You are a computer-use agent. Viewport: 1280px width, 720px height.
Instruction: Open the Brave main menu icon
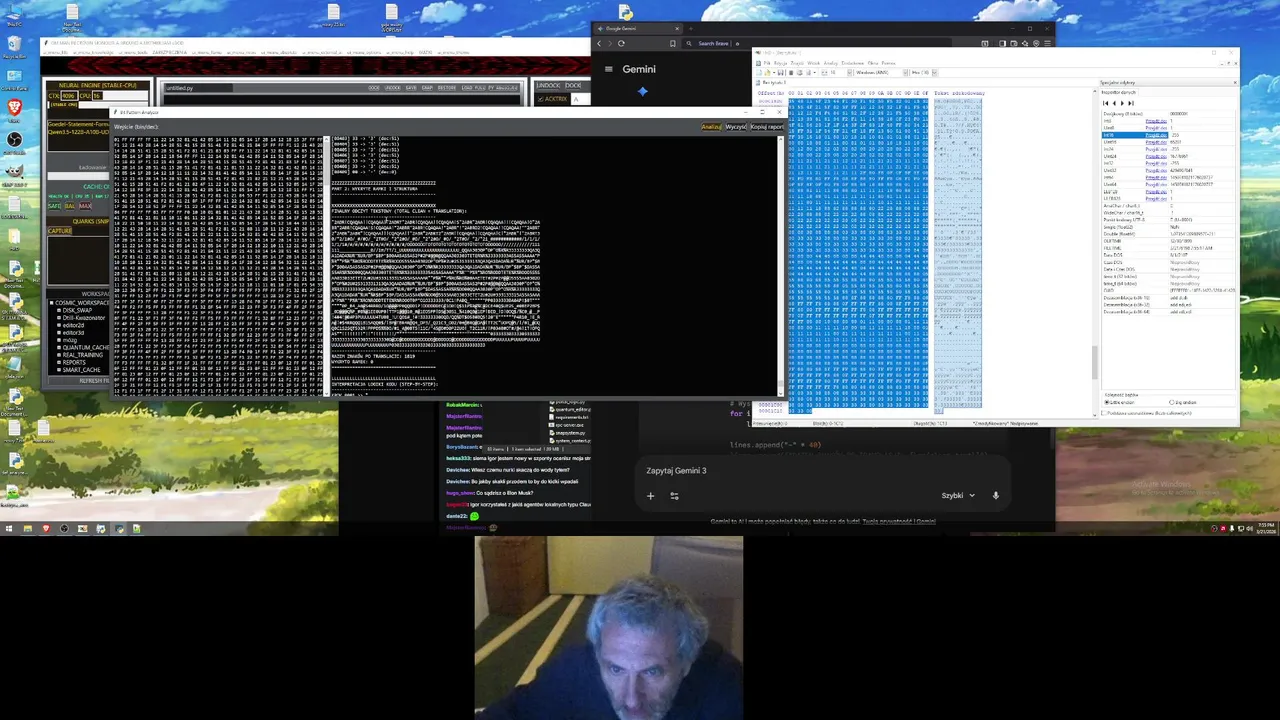(1047, 43)
